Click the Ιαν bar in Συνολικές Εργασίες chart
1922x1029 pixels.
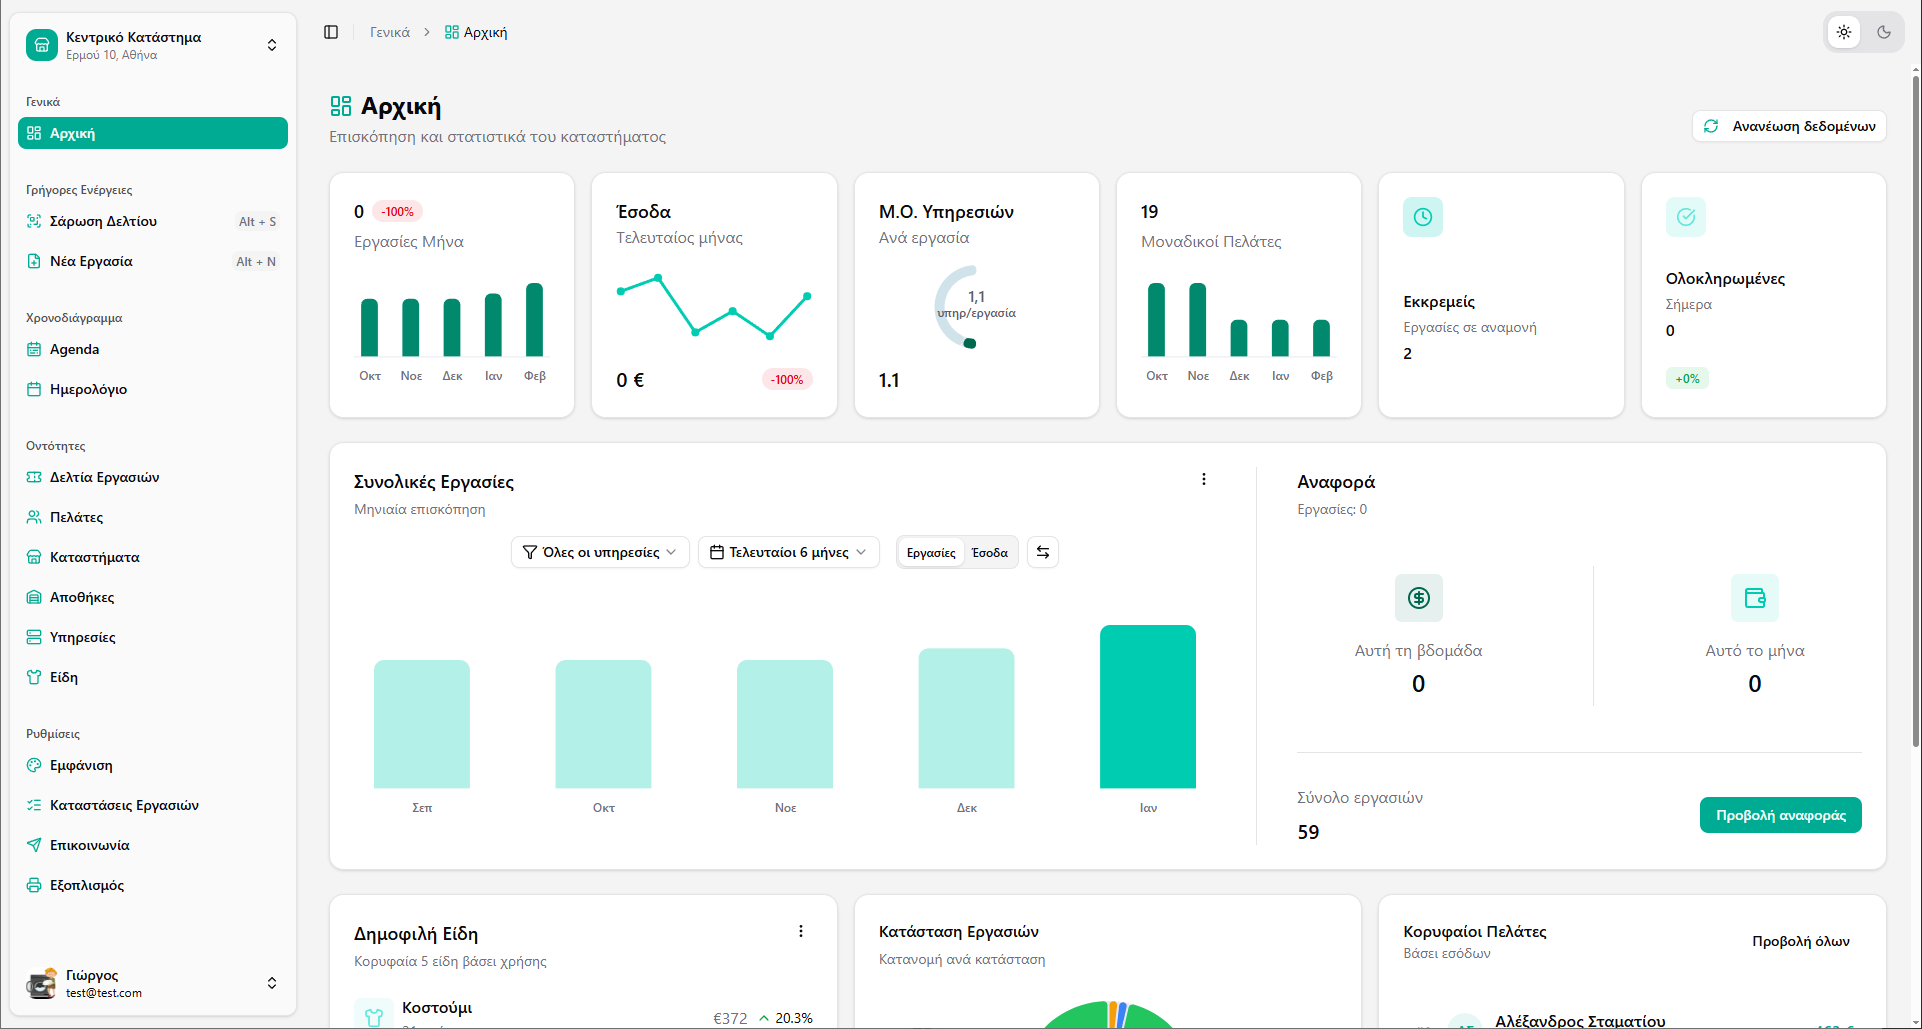1148,706
